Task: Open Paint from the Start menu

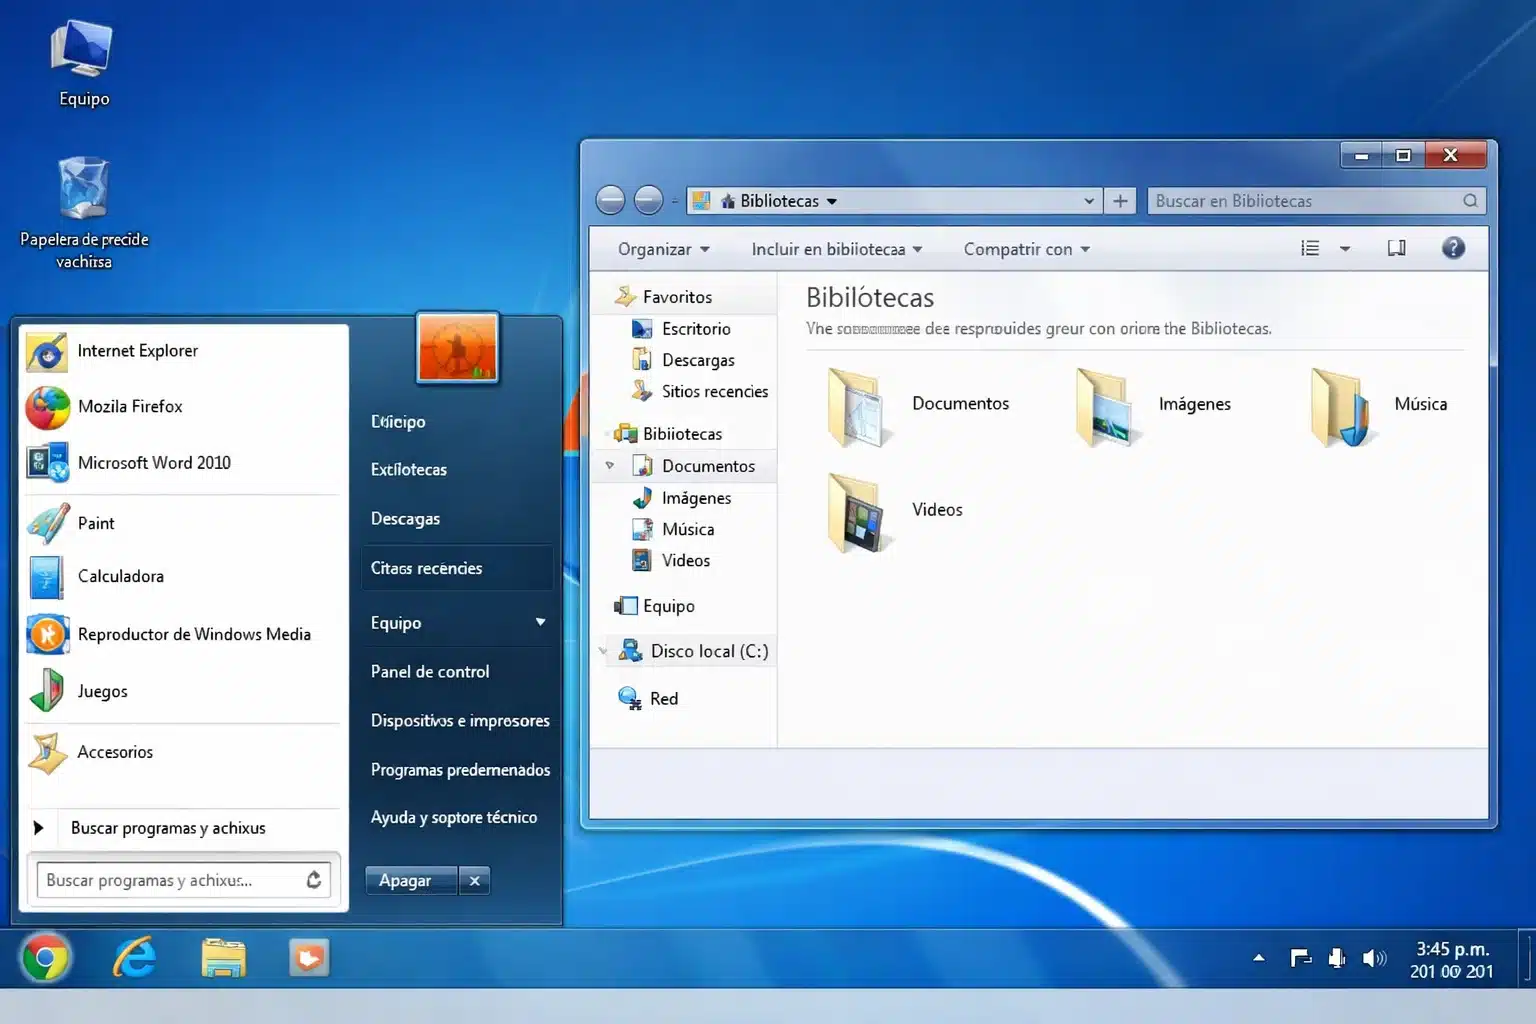Action: click(x=96, y=523)
